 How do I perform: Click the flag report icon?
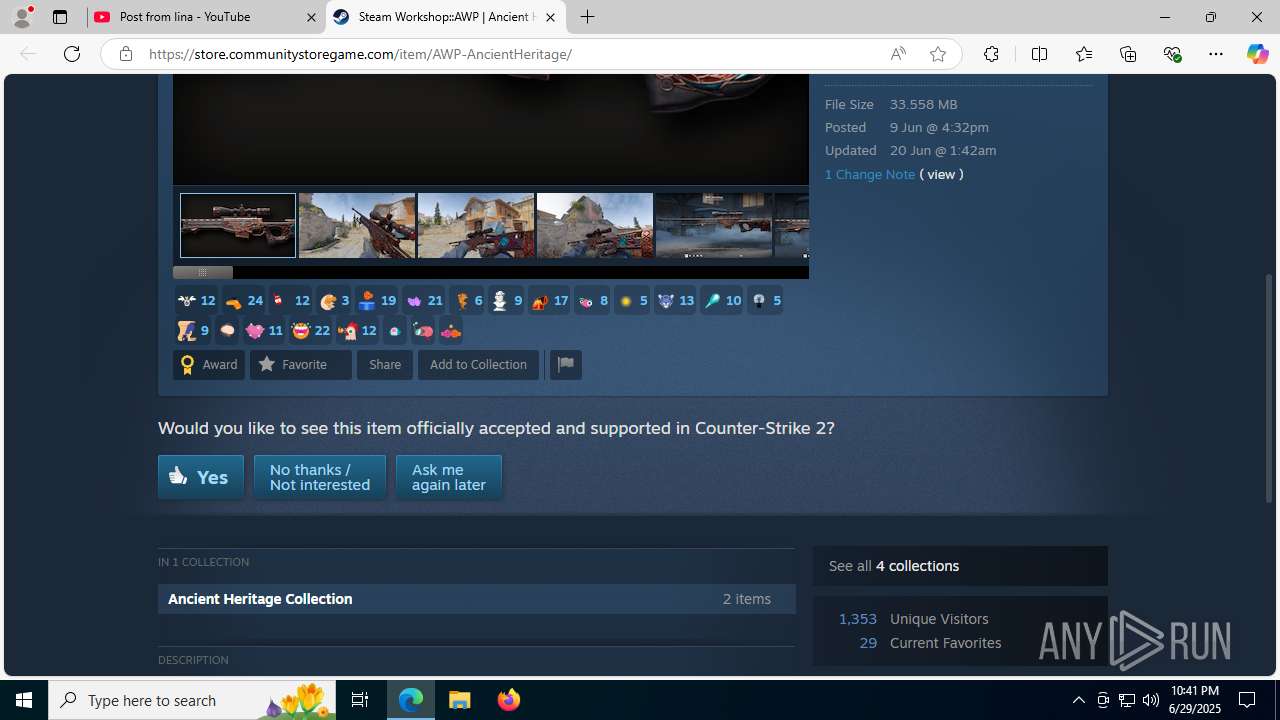click(565, 364)
